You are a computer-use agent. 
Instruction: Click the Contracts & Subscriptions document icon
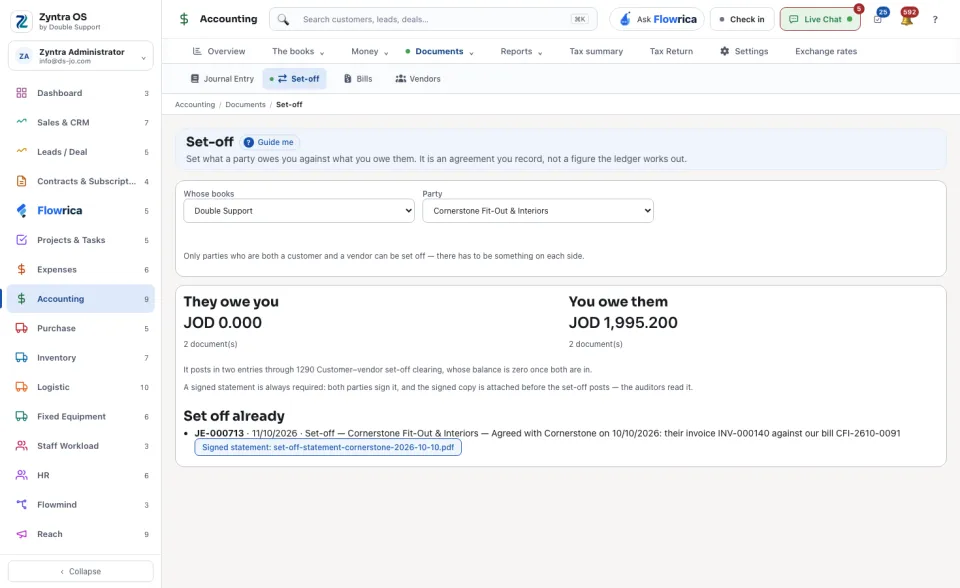tap(21, 181)
